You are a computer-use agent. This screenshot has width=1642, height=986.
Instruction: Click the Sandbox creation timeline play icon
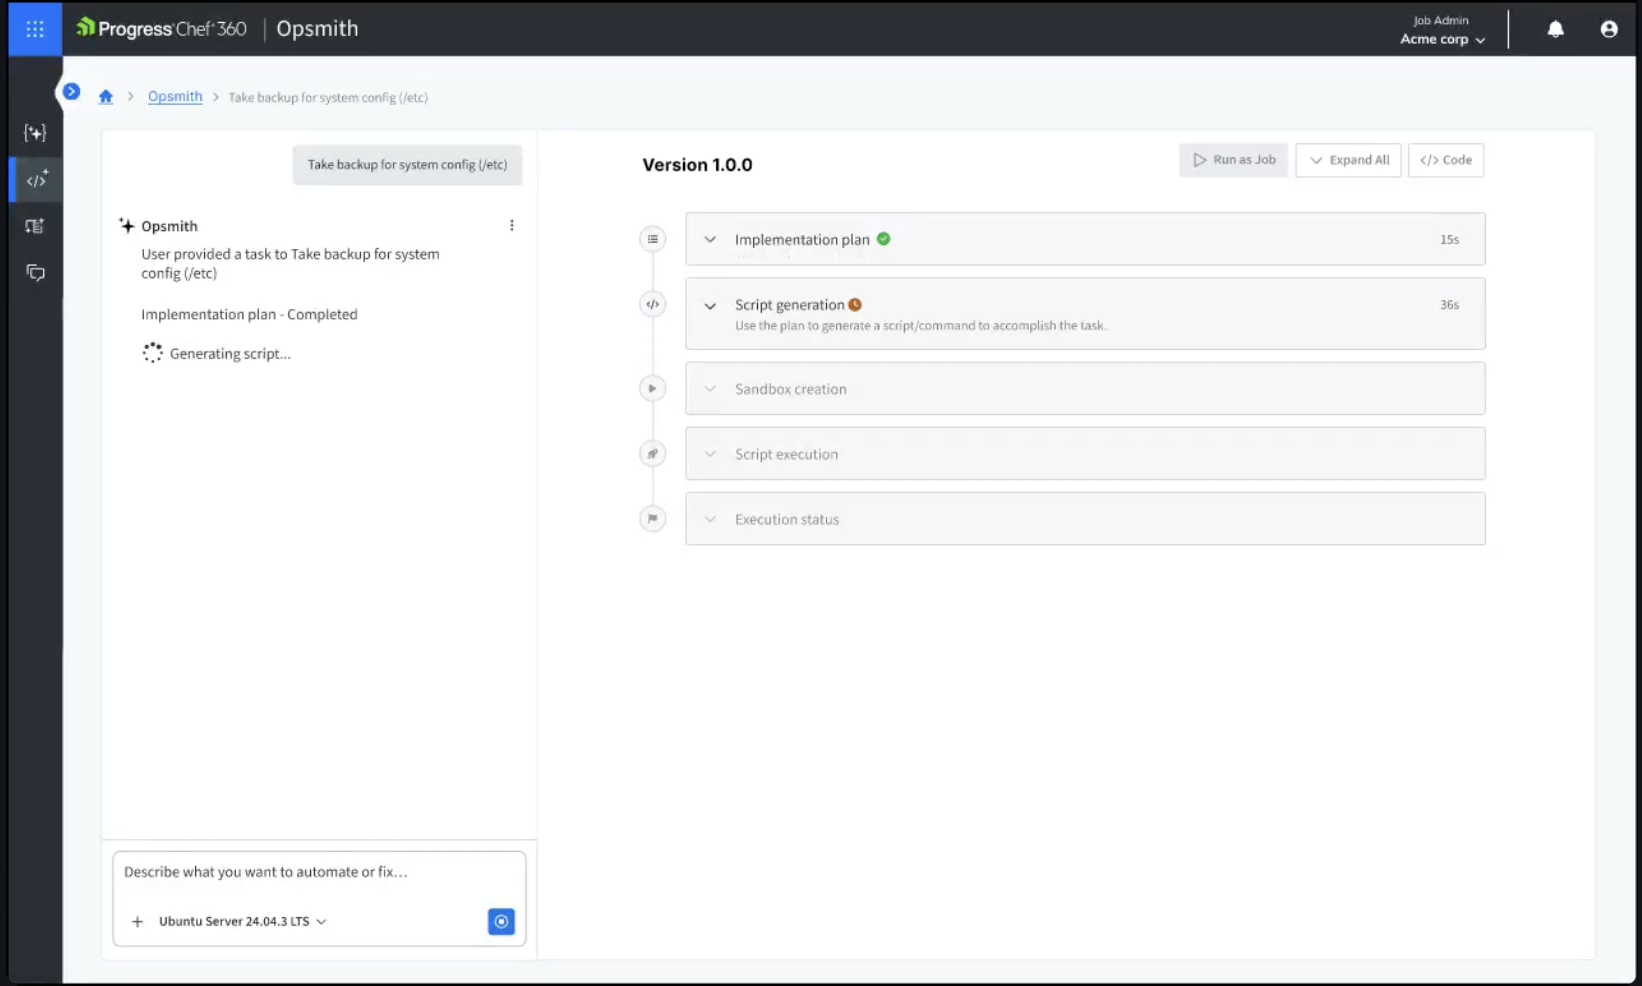652,389
